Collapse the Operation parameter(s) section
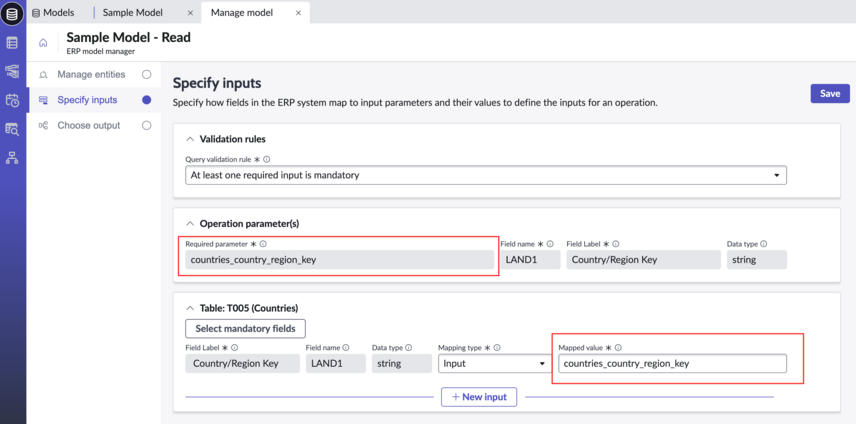Screen dimensions: 856x424 click(x=190, y=224)
